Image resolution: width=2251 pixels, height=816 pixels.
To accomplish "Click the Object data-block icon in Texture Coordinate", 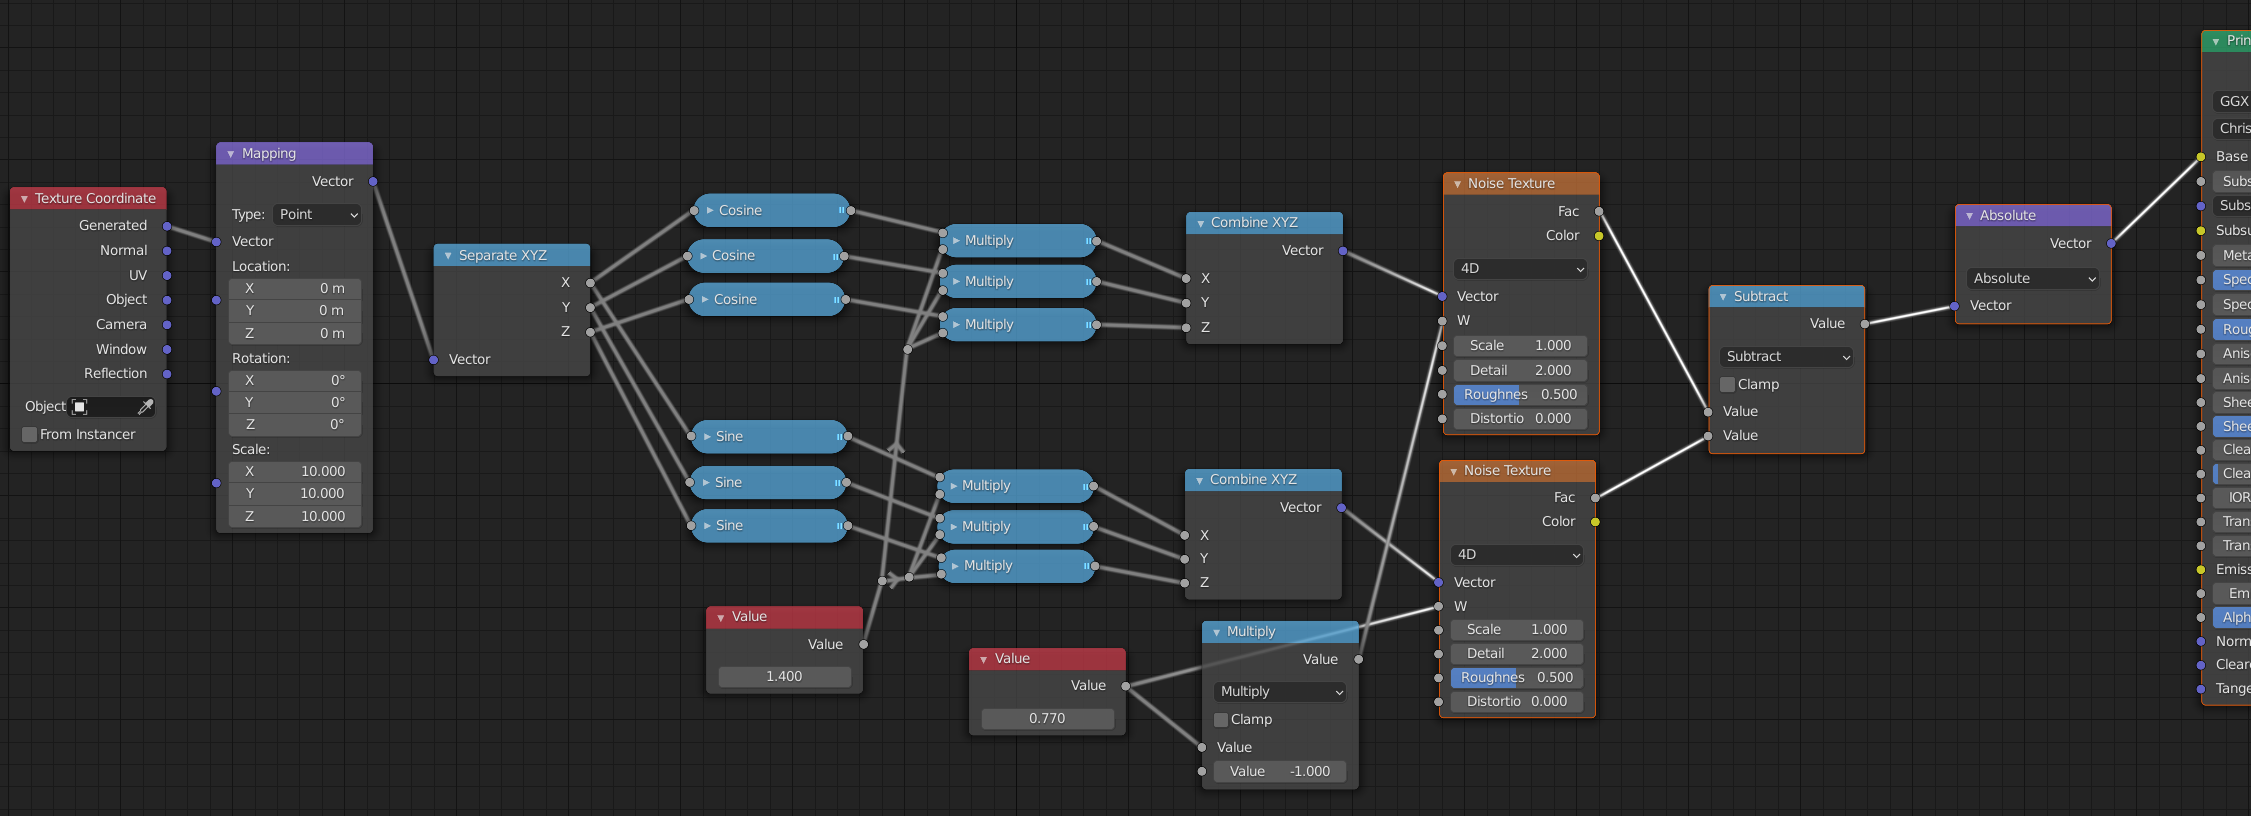I will point(80,406).
